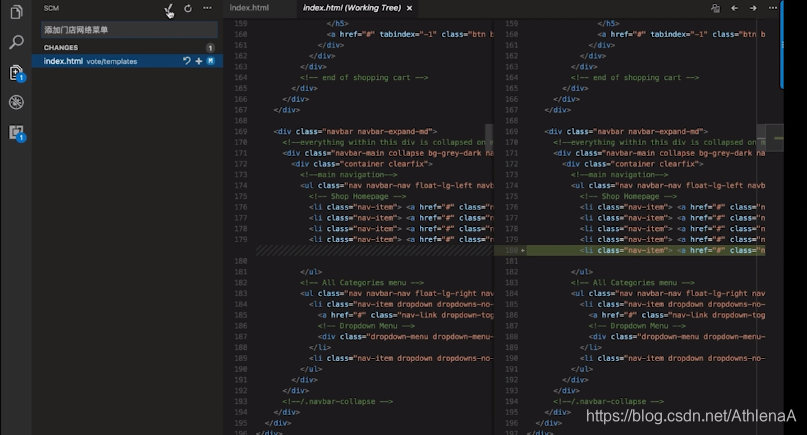Click the 'main navigation' comment in left pane
Image resolution: width=807 pixels, height=435 pixels.
tap(348, 175)
